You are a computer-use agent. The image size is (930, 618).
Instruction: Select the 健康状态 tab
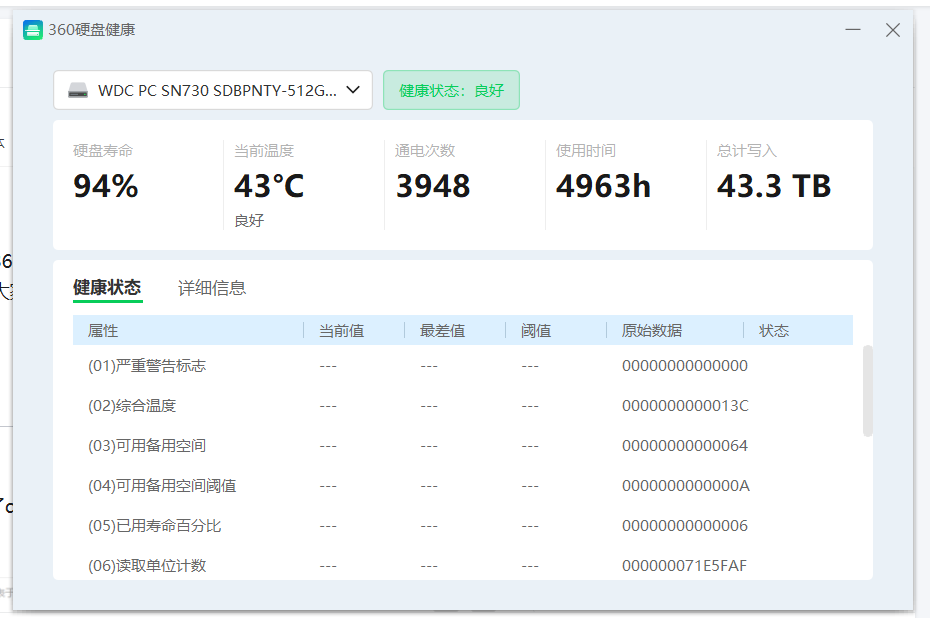pyautogui.click(x=107, y=288)
